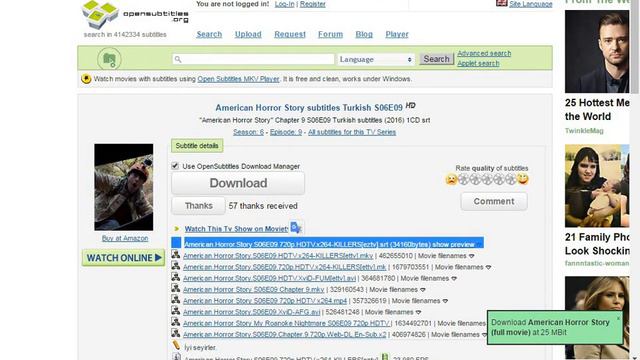Click the Search button in green bar

pos(436,59)
